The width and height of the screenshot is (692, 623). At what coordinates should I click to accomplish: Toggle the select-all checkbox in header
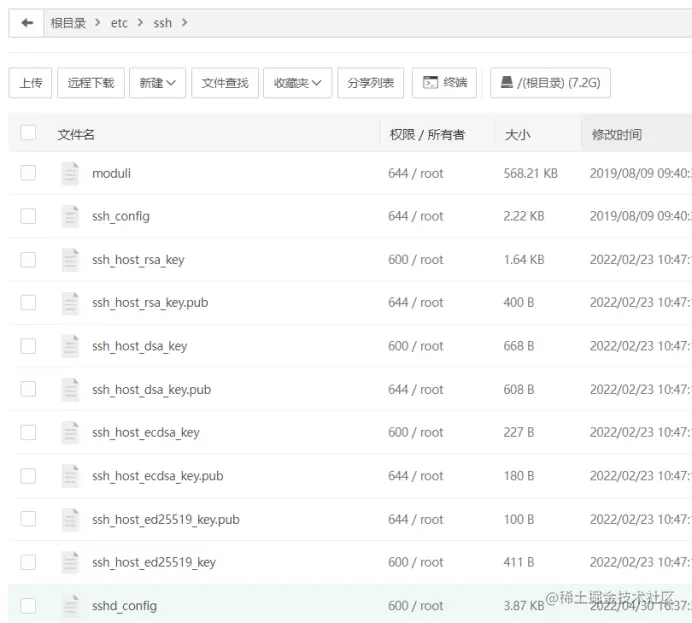(x=28, y=132)
